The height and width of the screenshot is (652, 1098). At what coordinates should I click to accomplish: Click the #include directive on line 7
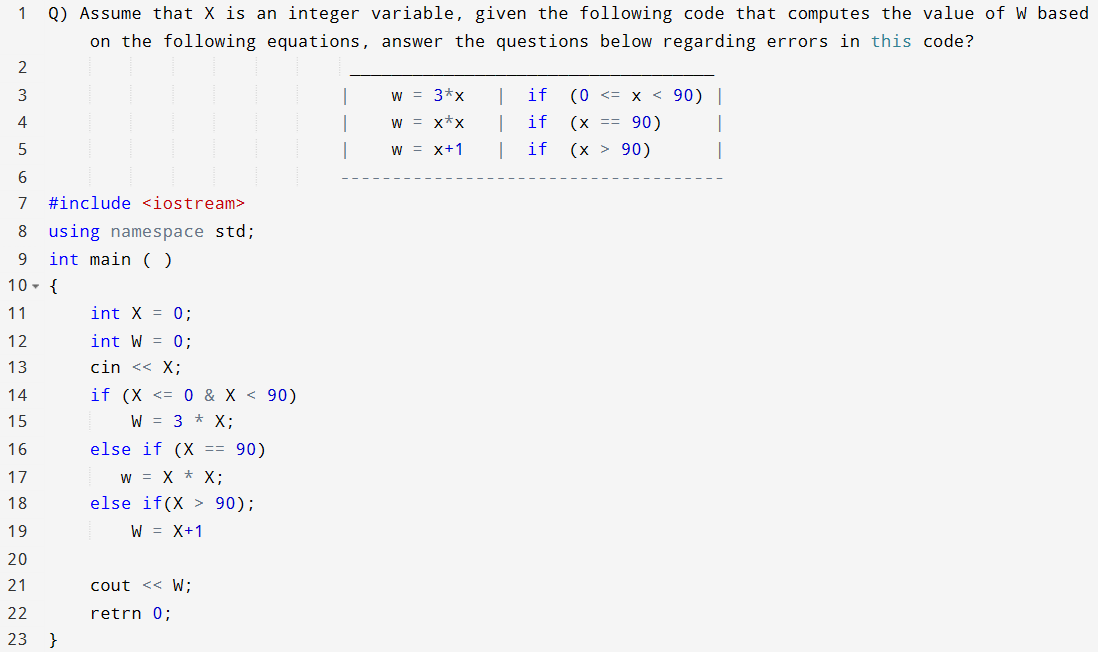click(90, 203)
